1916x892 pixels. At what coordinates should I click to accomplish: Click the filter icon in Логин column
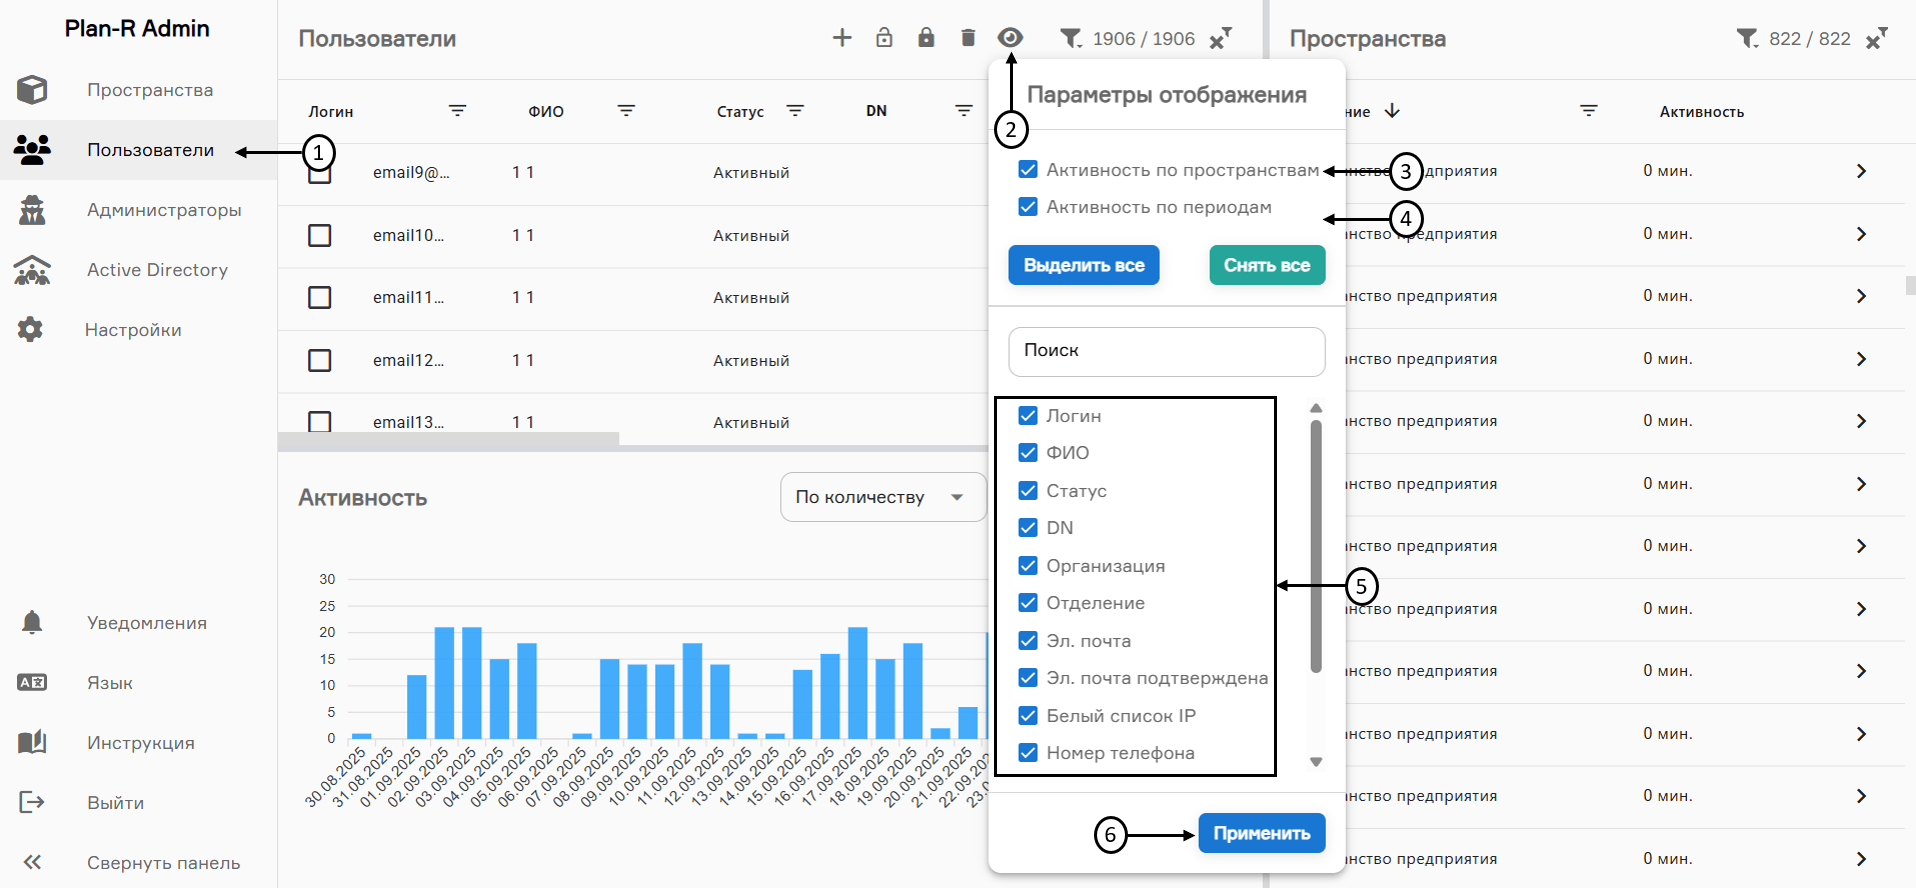[x=457, y=111]
